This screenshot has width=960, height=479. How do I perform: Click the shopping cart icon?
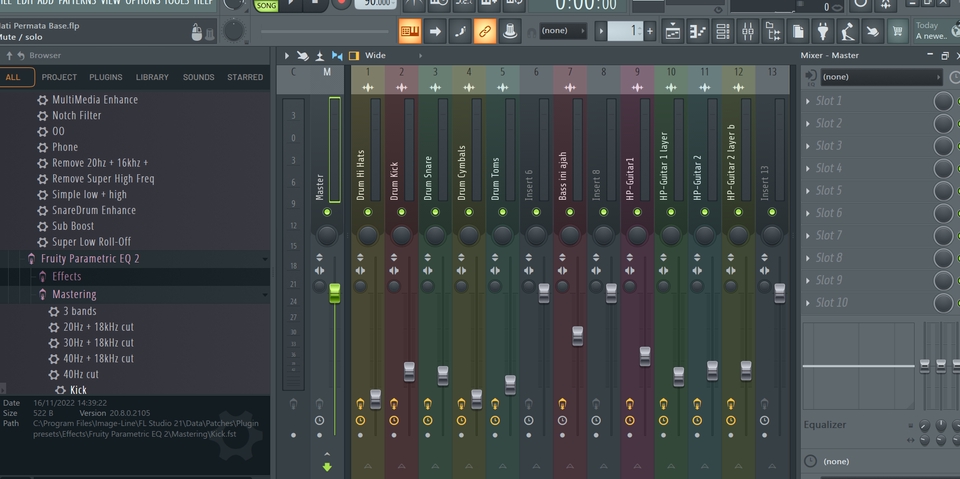coord(898,31)
